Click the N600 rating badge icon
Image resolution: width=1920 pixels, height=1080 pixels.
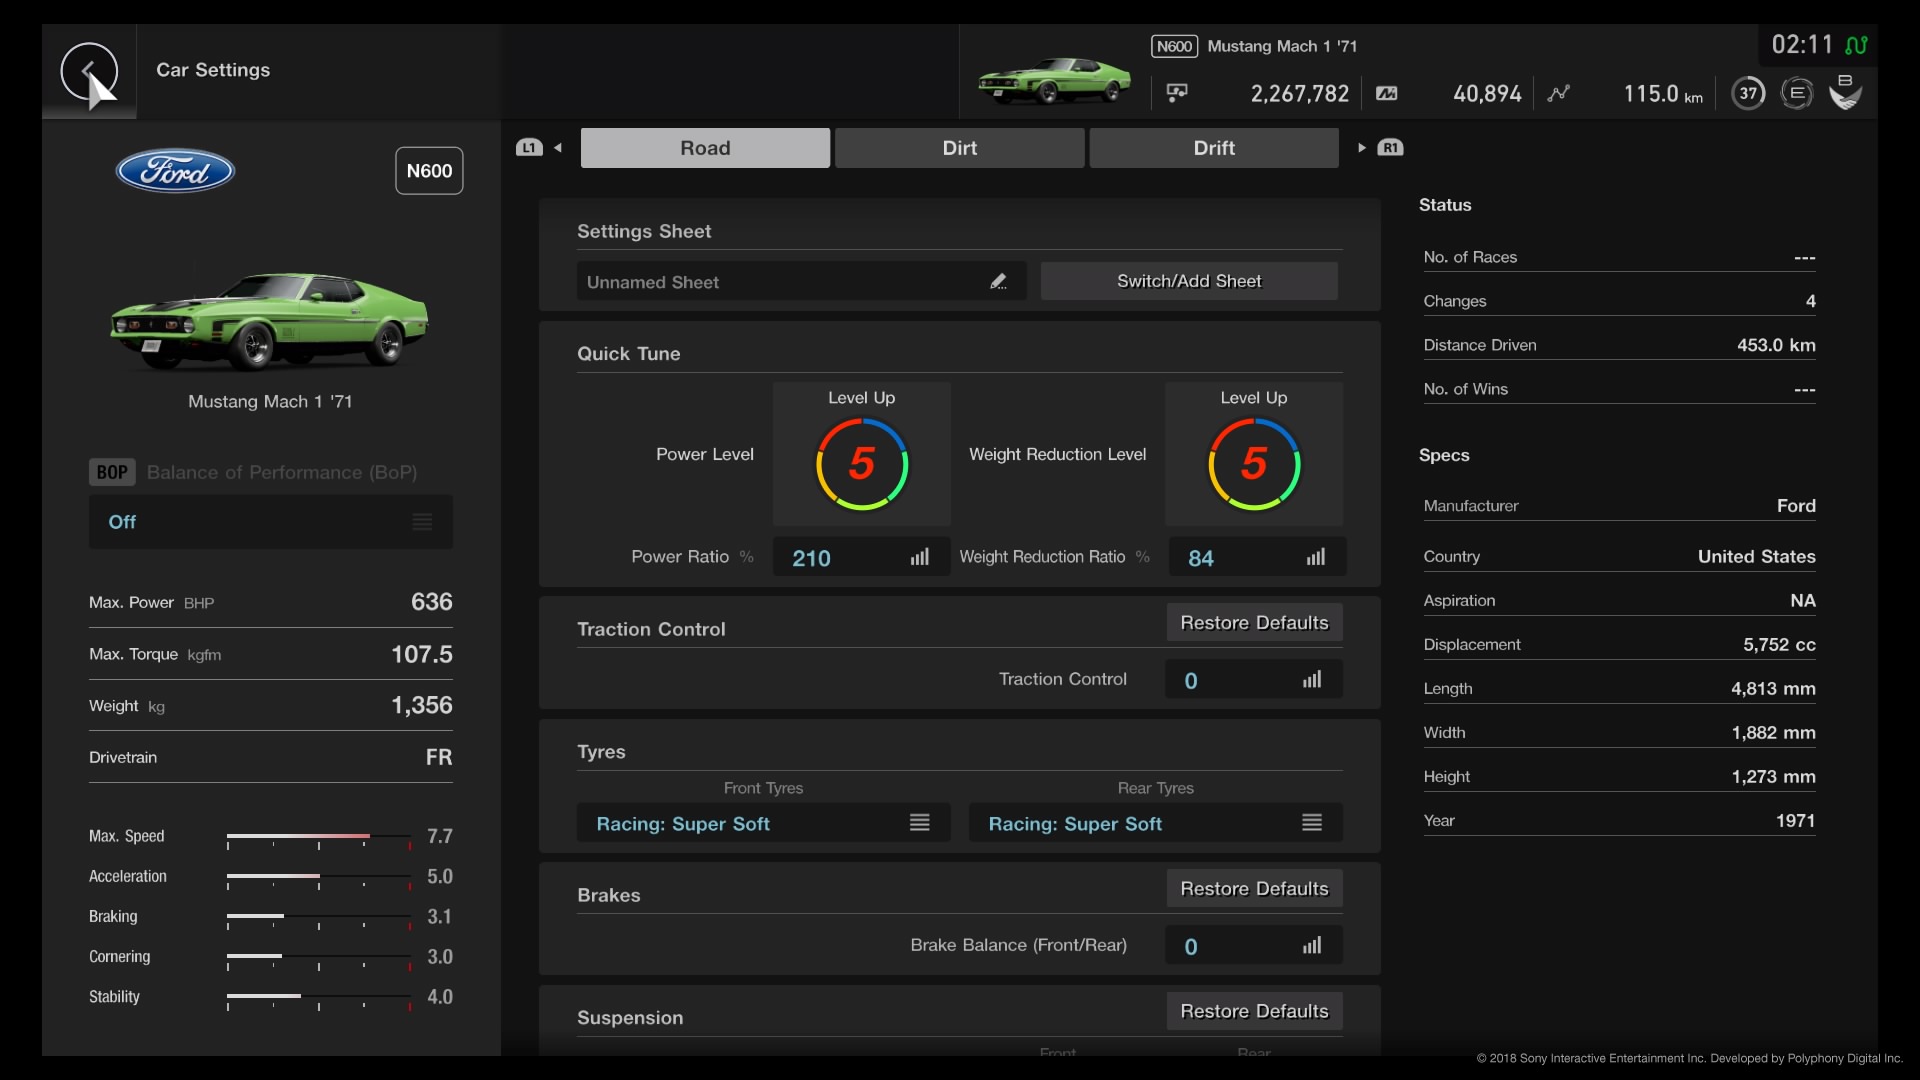point(429,170)
